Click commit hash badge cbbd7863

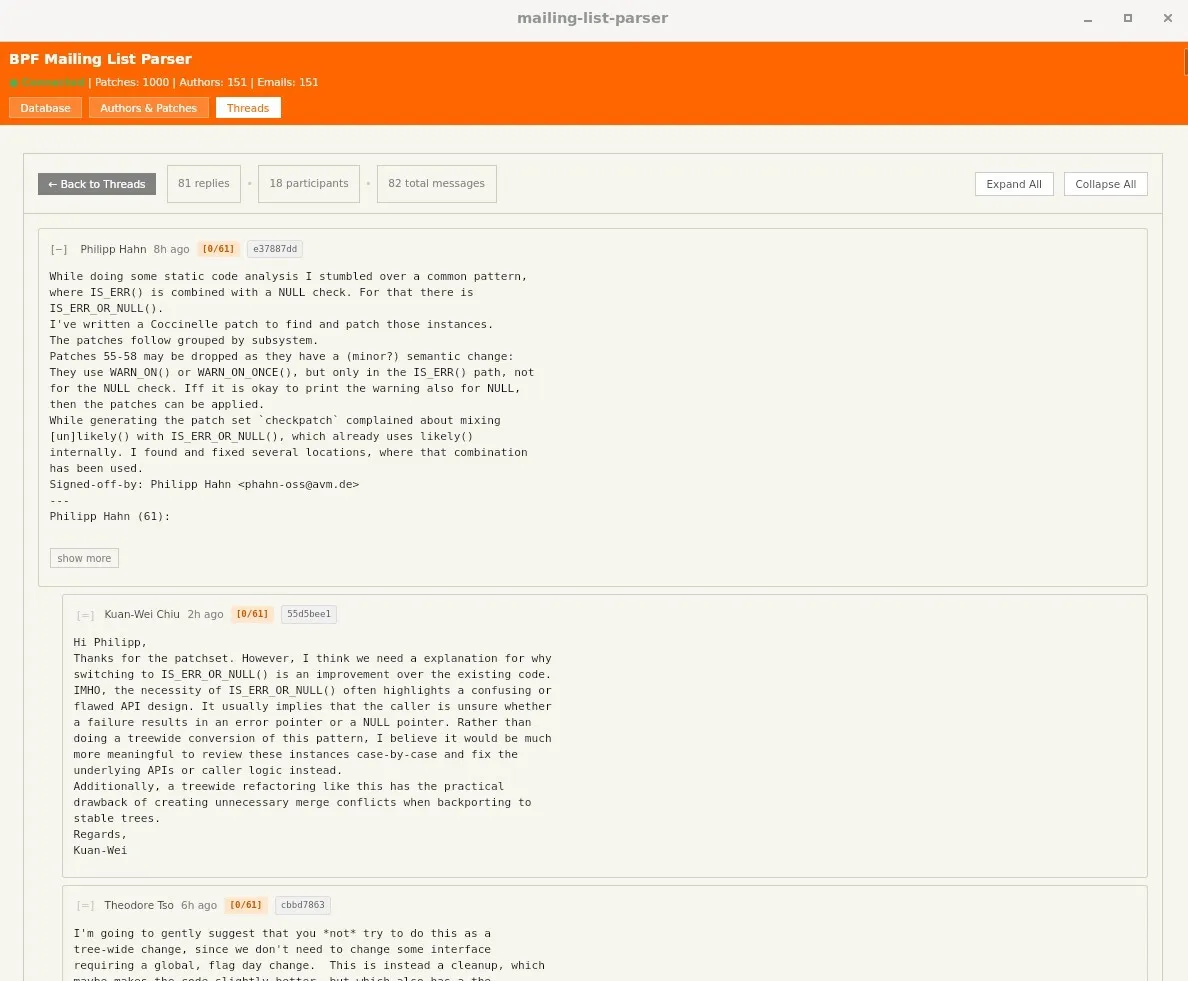pyautogui.click(x=302, y=906)
